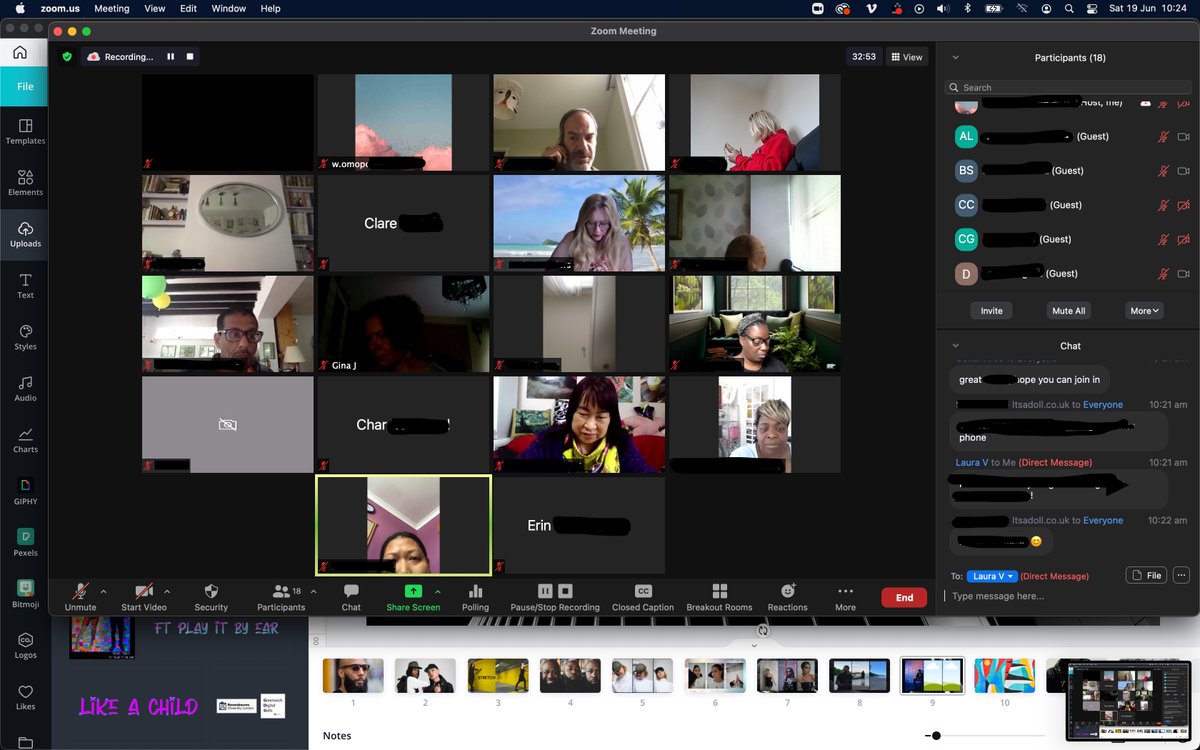Open Charts in the Canva sidebar
Image resolution: width=1200 pixels, height=750 pixels.
click(25, 440)
